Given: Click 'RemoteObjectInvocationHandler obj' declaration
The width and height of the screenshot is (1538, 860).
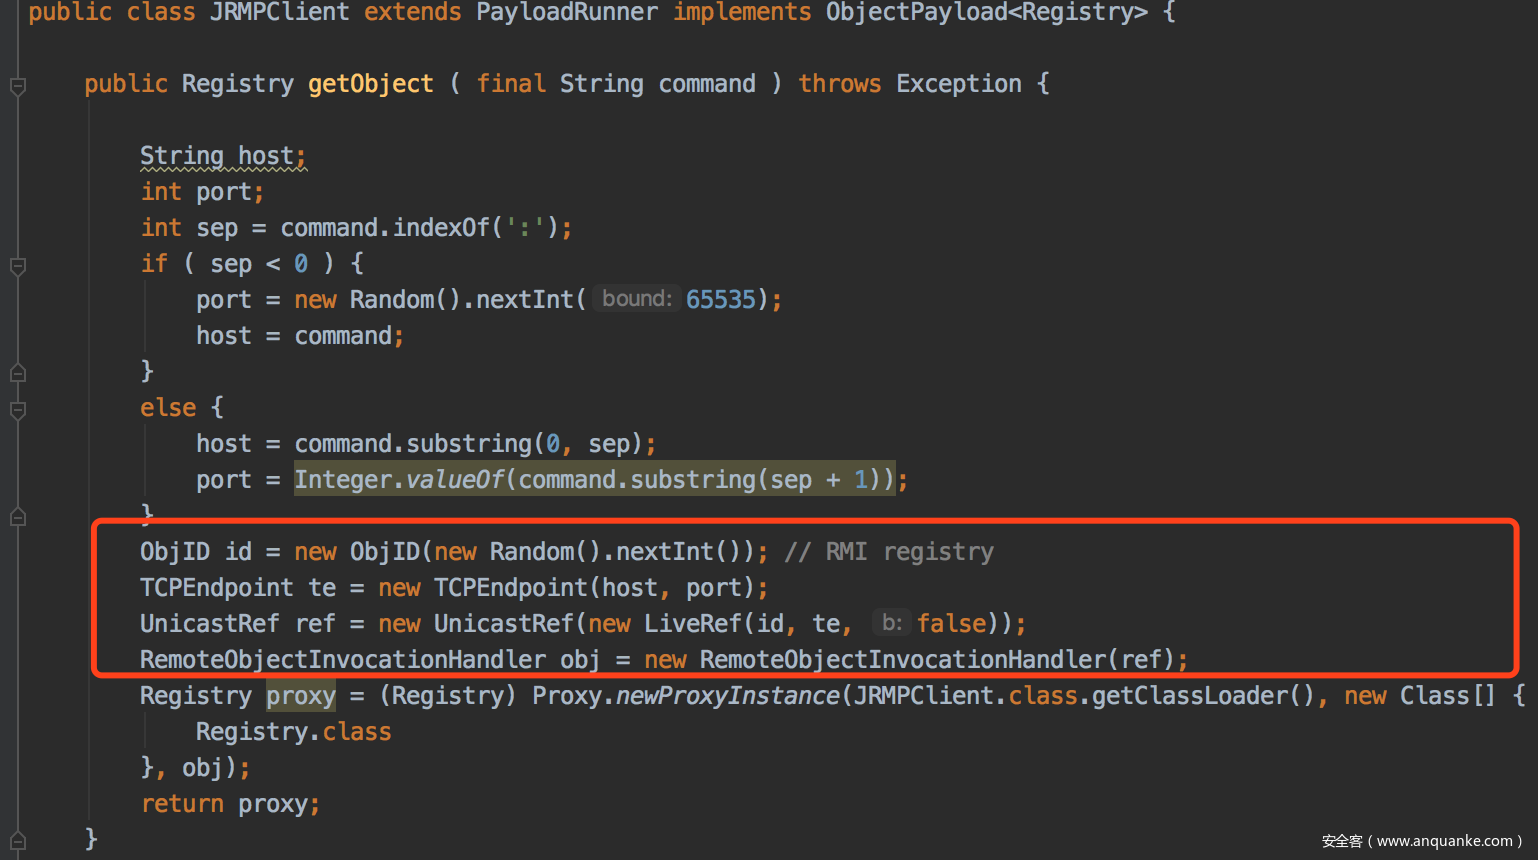Looking at the screenshot, I should tap(370, 660).
